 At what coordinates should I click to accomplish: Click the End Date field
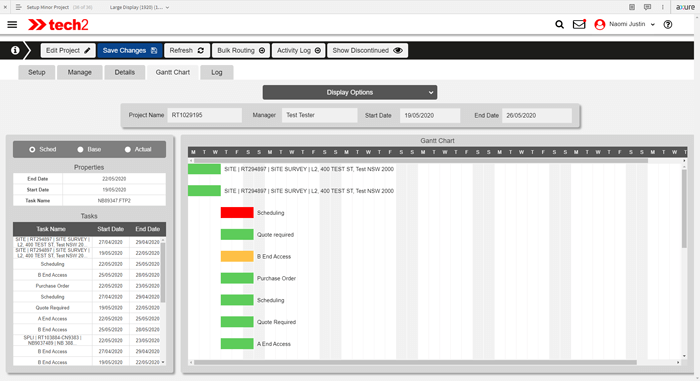[x=537, y=115]
